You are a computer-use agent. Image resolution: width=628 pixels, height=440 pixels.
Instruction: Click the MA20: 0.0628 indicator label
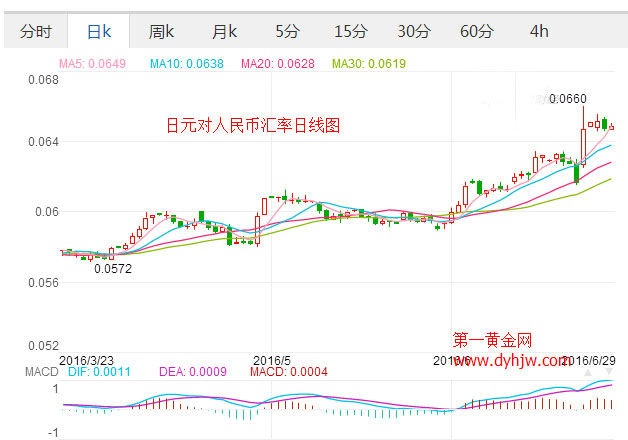coord(278,63)
